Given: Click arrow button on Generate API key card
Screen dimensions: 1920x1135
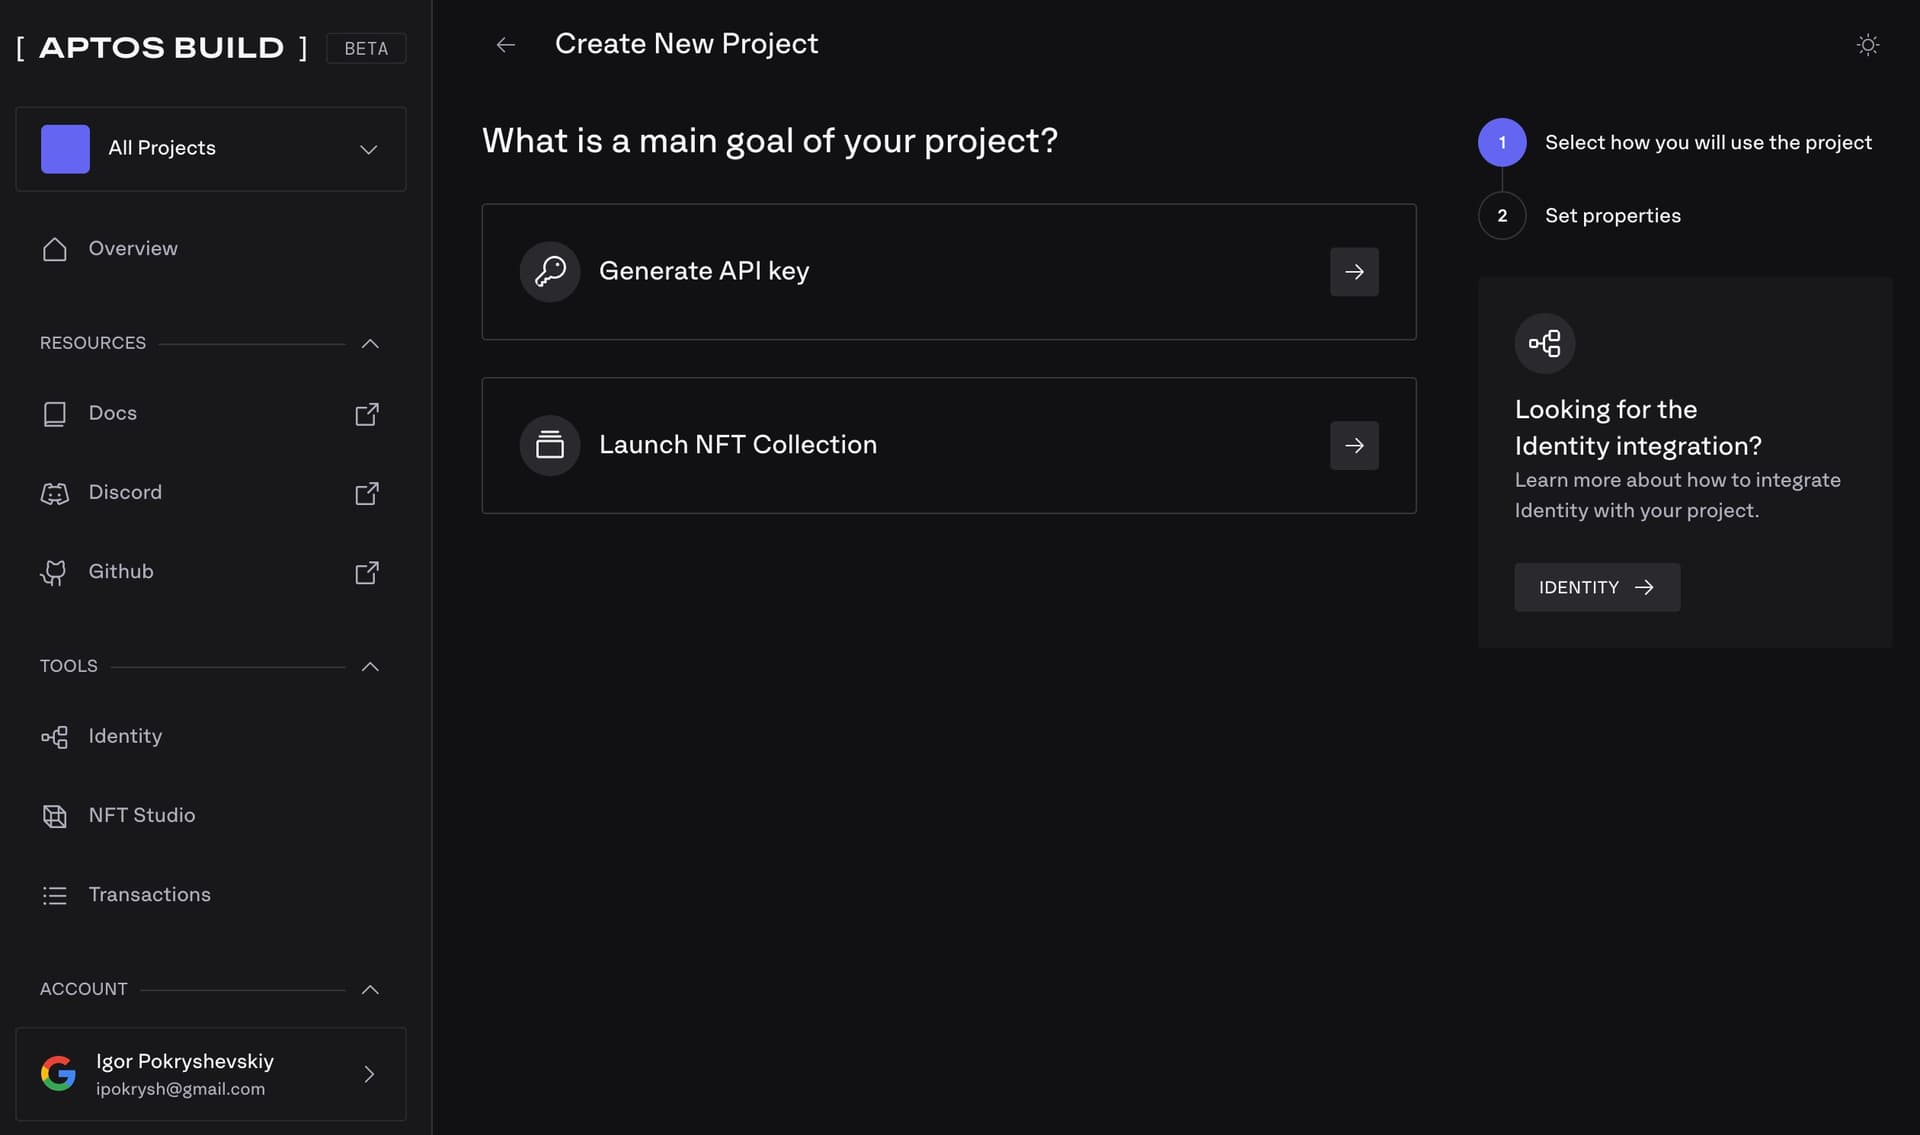Looking at the screenshot, I should point(1354,272).
